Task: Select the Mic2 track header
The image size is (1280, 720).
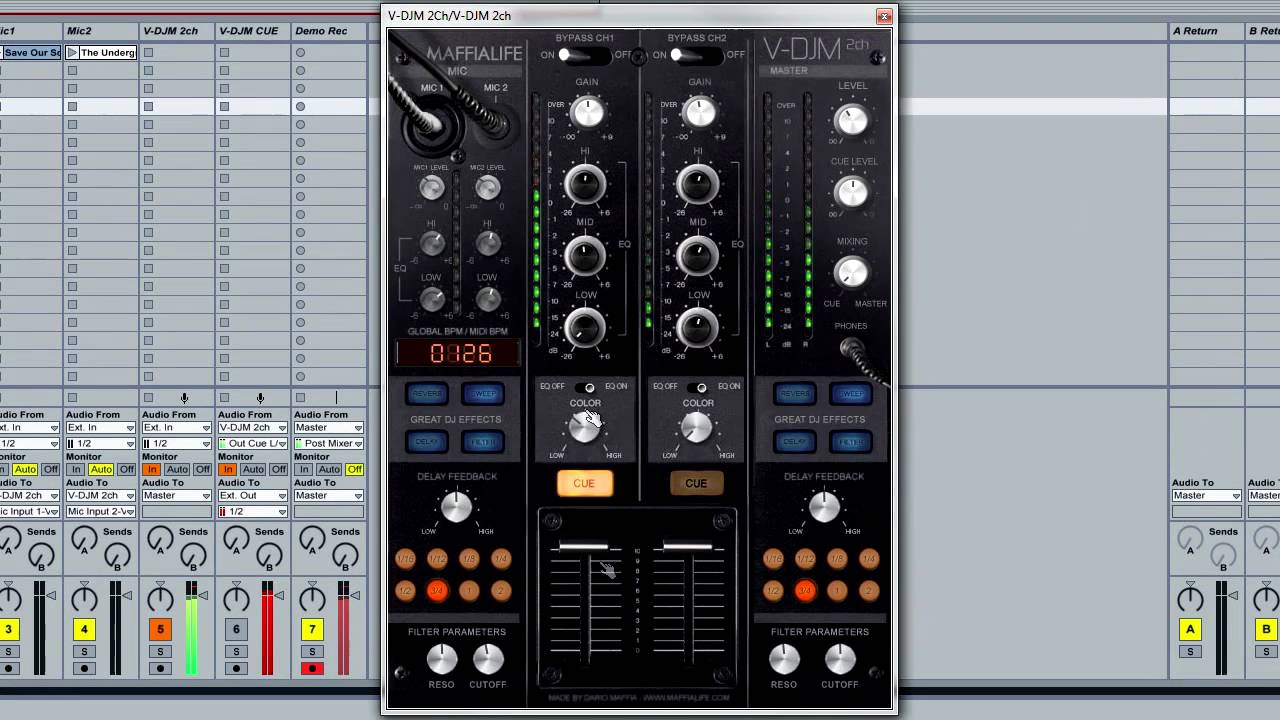Action: [x=101, y=31]
